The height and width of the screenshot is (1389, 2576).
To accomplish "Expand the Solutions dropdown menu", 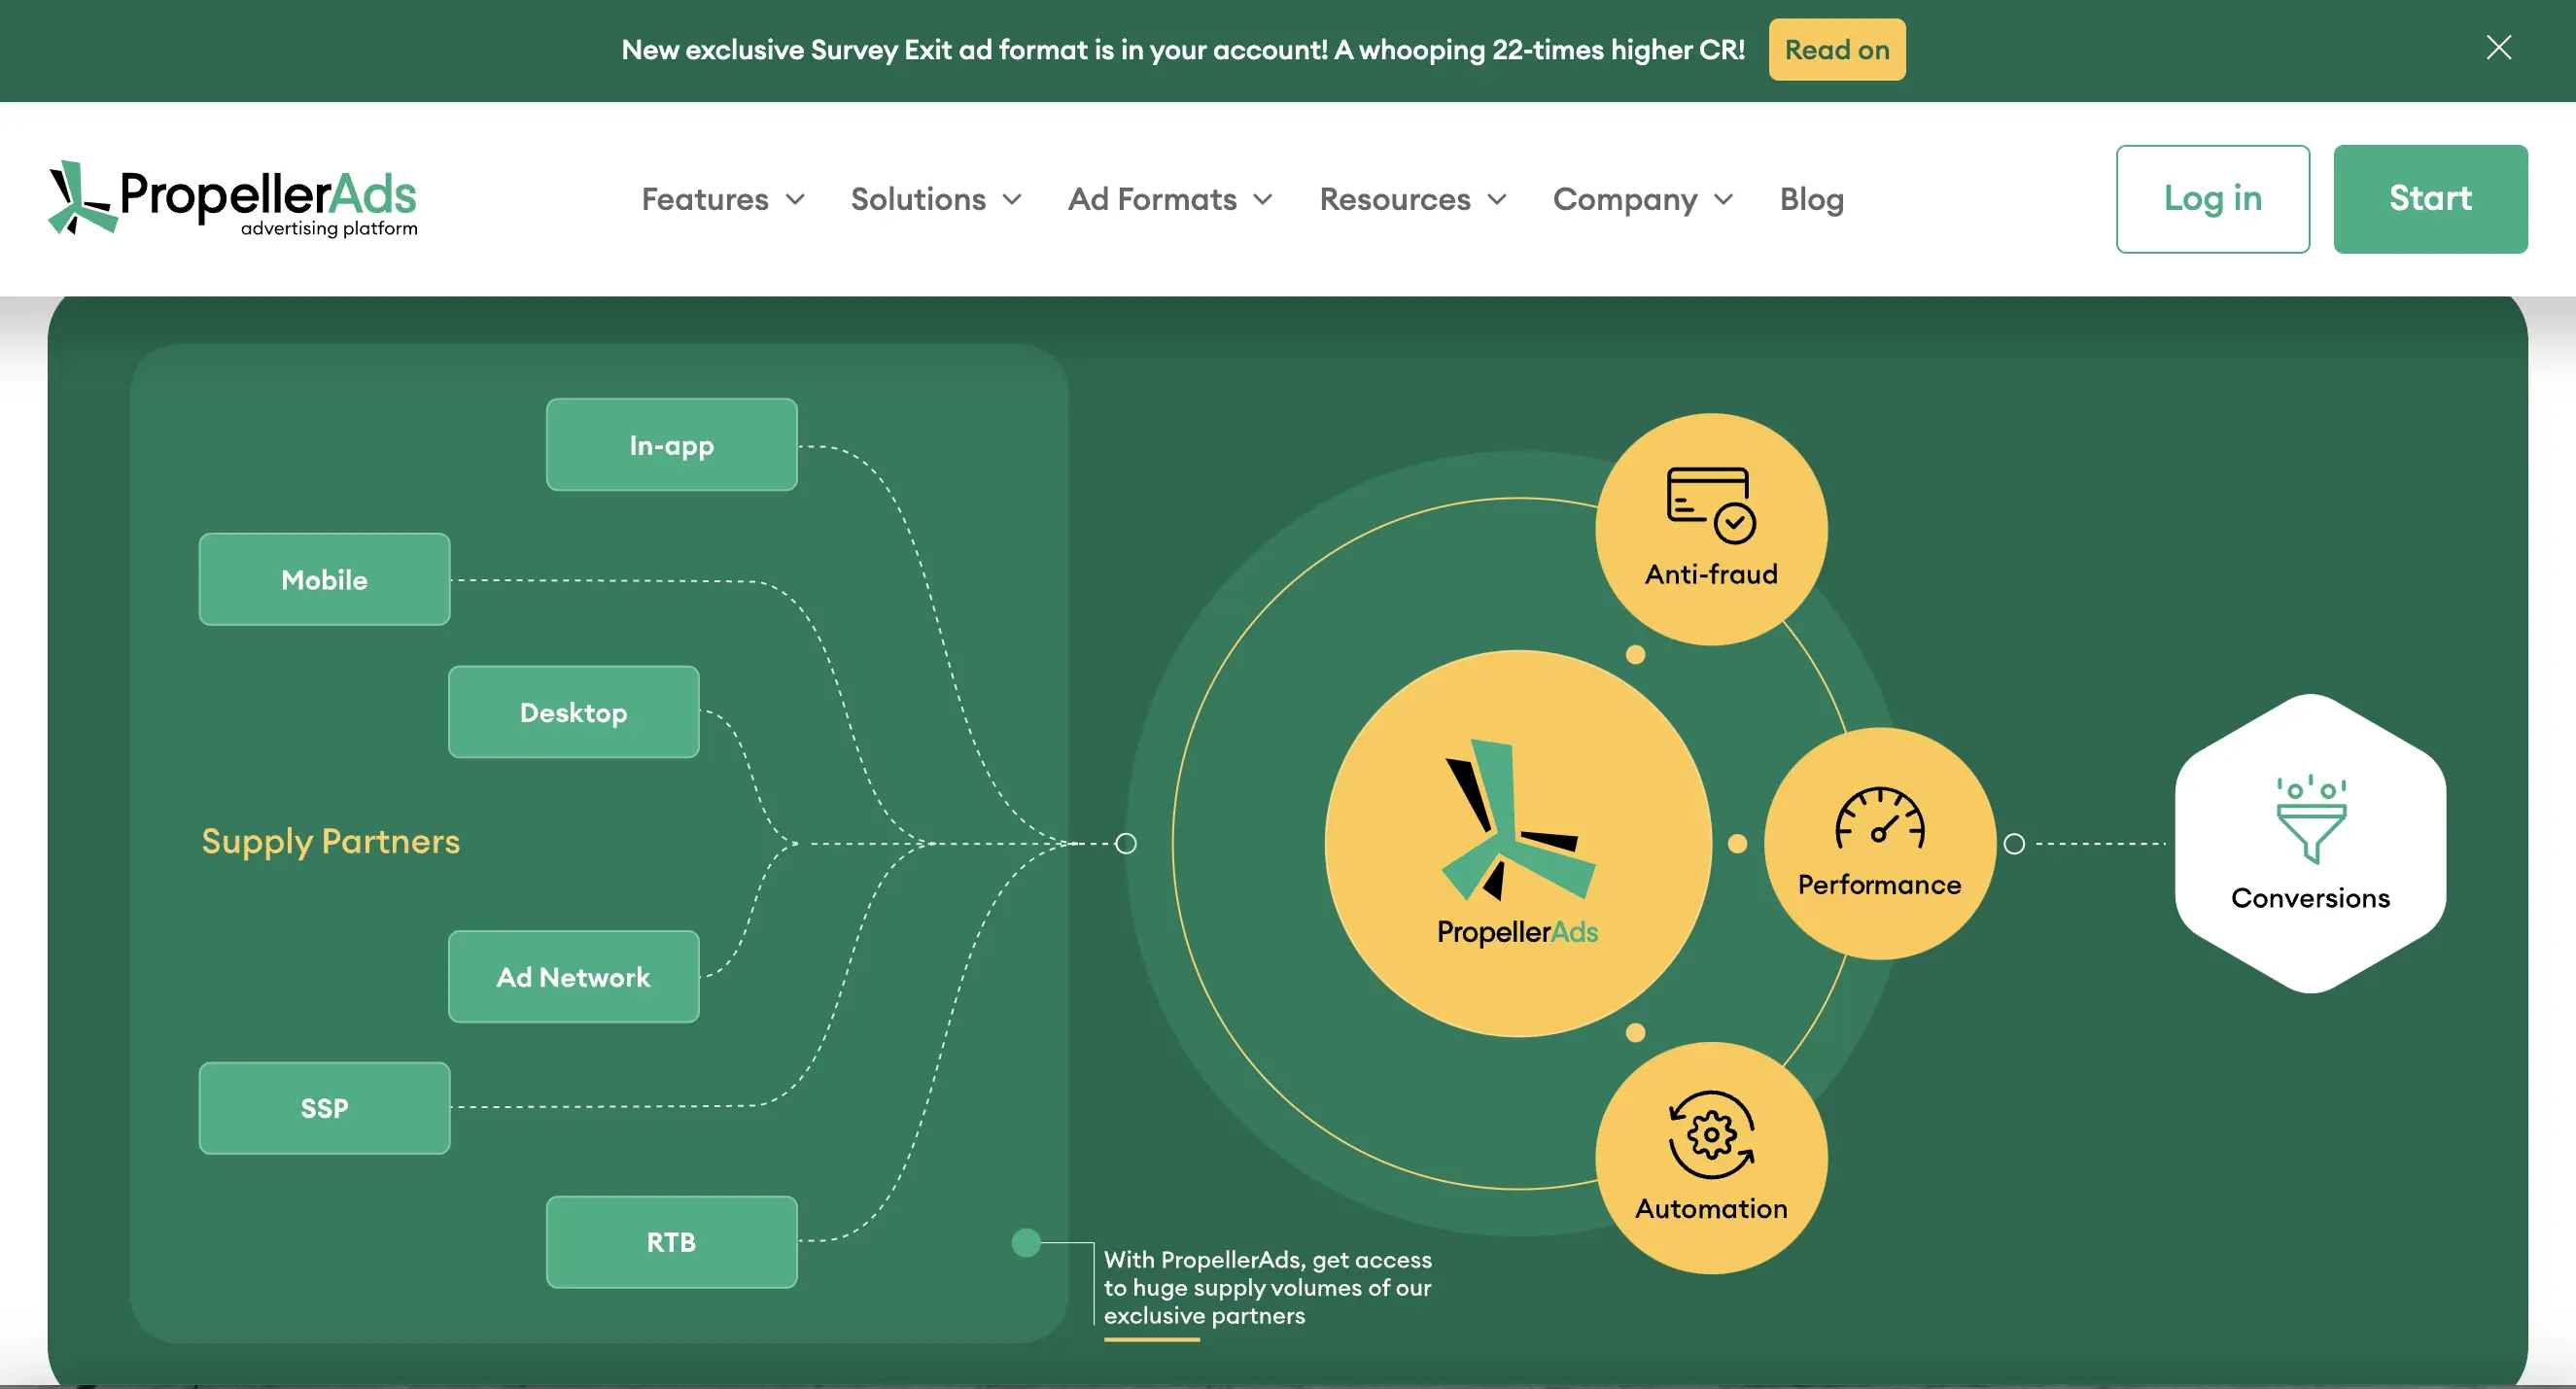I will click(x=935, y=199).
